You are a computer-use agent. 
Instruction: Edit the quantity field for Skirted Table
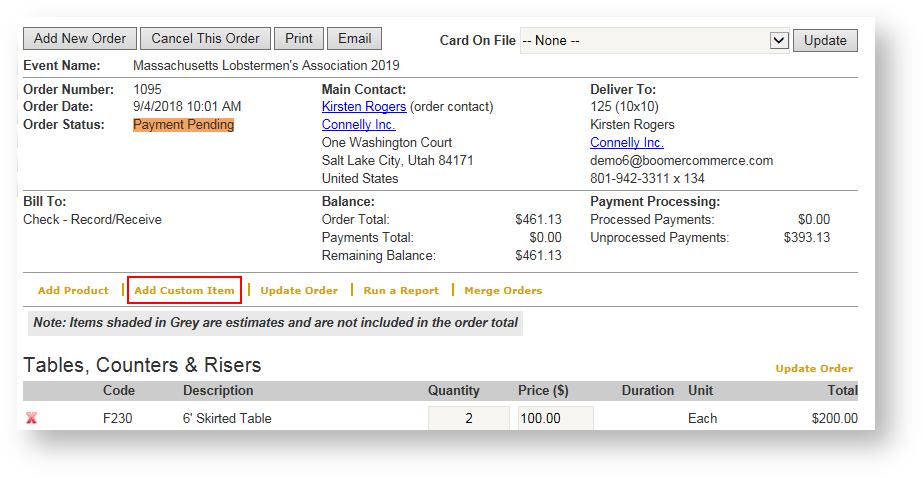pyautogui.click(x=468, y=418)
